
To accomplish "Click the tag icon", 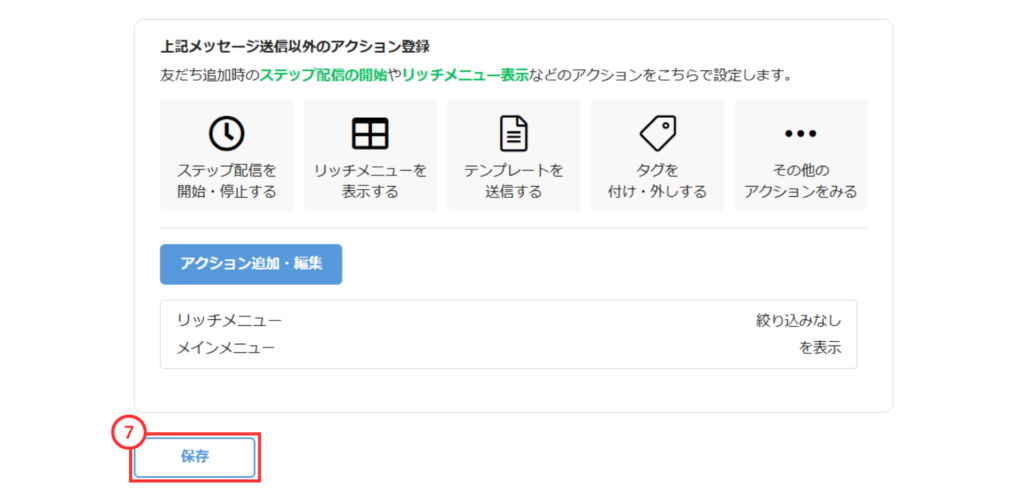I will click(657, 132).
